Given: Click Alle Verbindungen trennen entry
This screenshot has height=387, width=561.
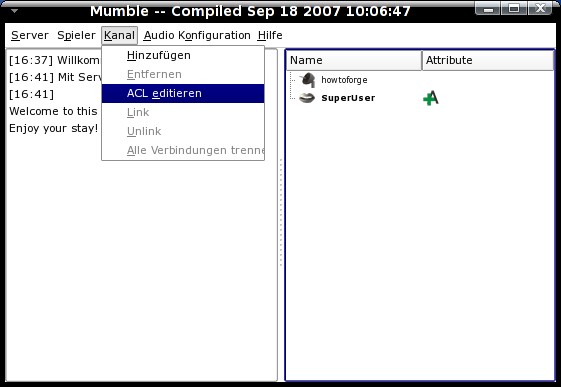Looking at the screenshot, I should (183, 150).
